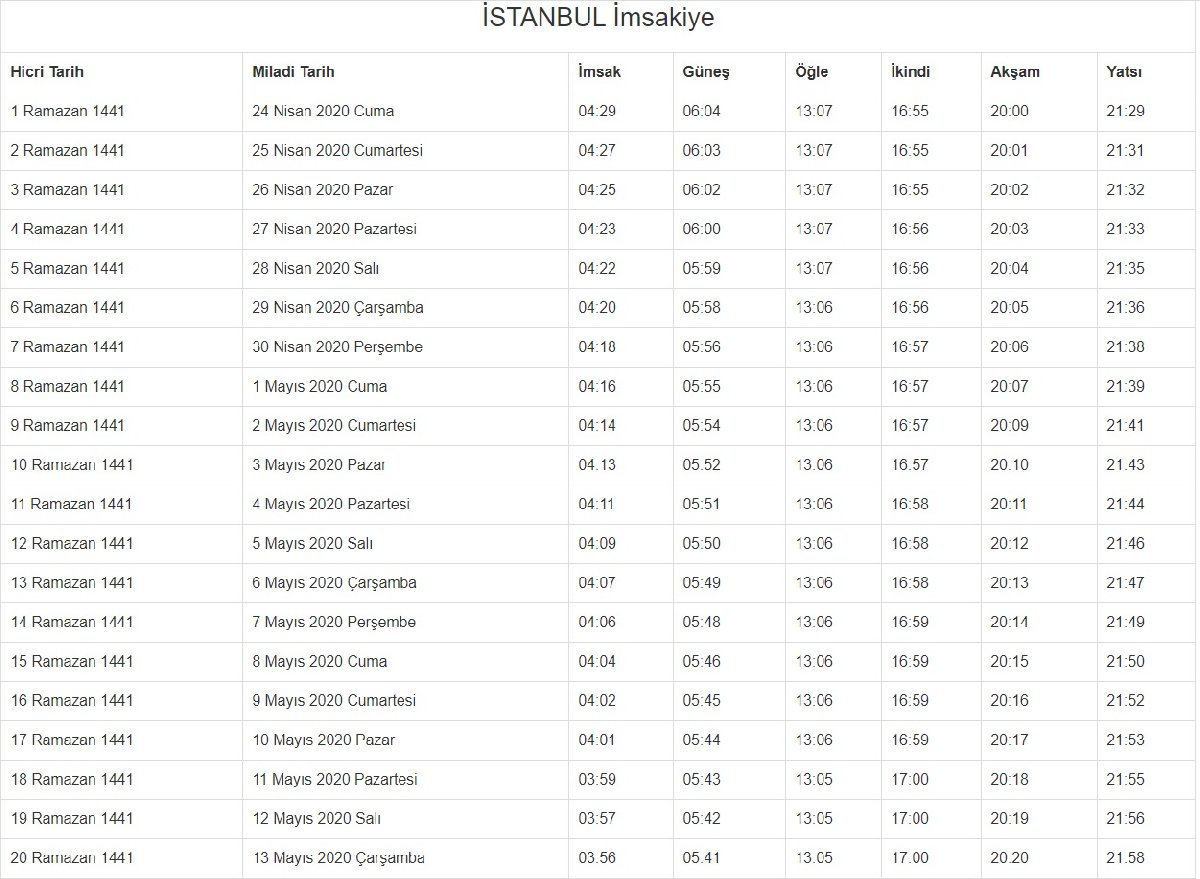Click Yatsı time 21:35
This screenshot has width=1200, height=879.
point(1125,268)
